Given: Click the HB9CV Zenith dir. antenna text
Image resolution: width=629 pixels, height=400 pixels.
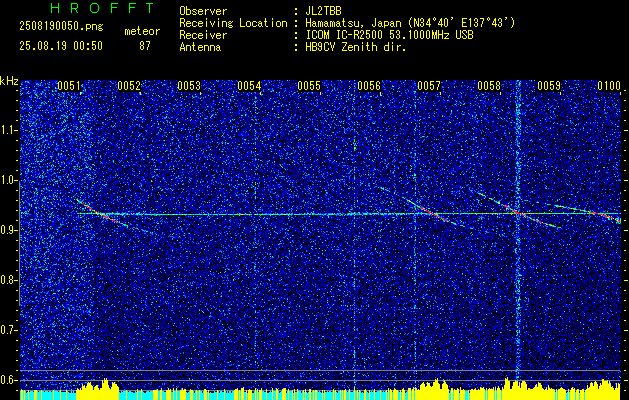Looking at the screenshot, I should (356, 47).
